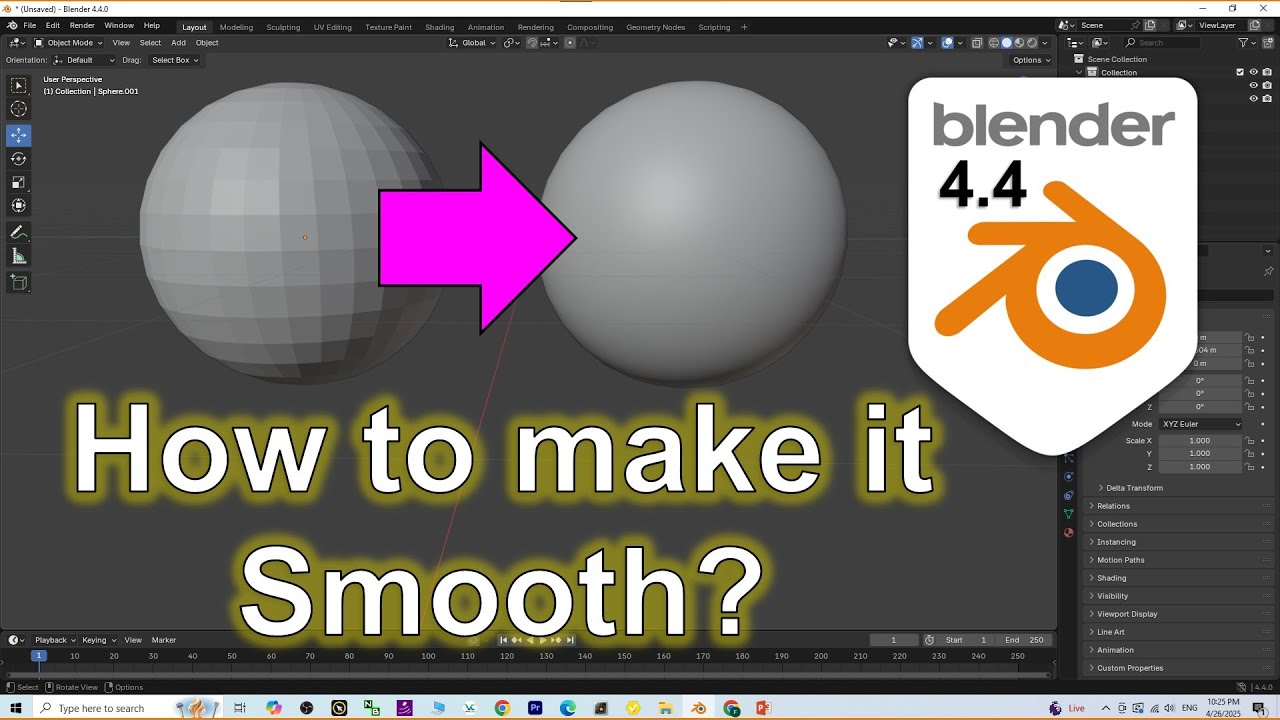Select the Transform tool

[x=18, y=205]
